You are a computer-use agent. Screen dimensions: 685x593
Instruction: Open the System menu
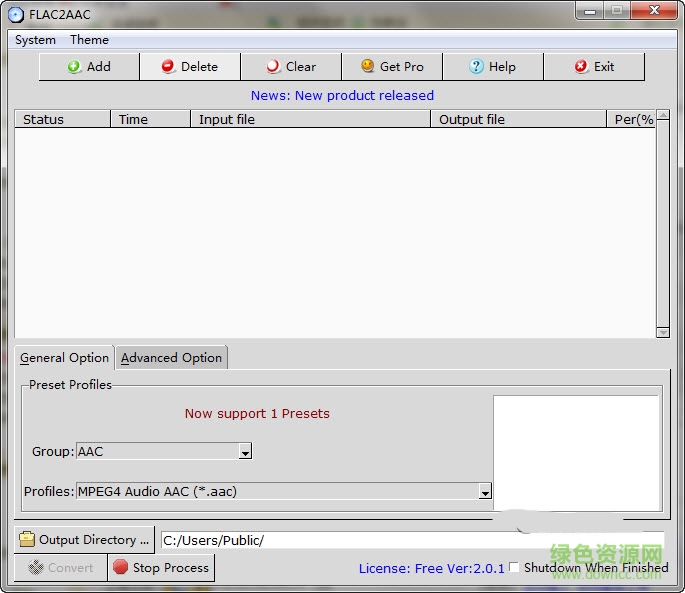(x=35, y=40)
